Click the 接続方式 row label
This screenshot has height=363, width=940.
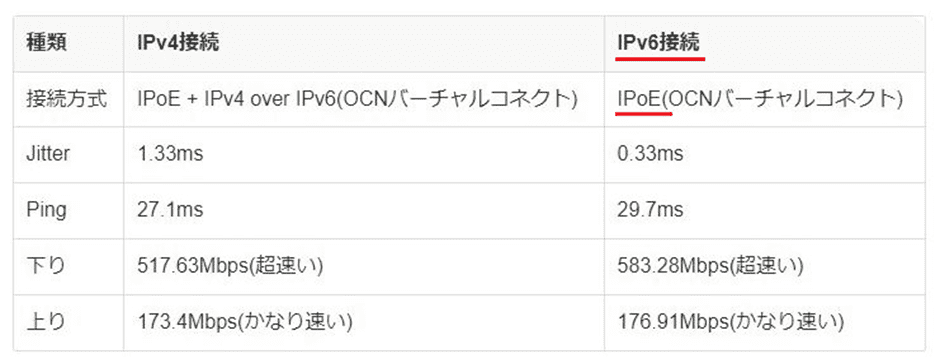click(x=67, y=99)
